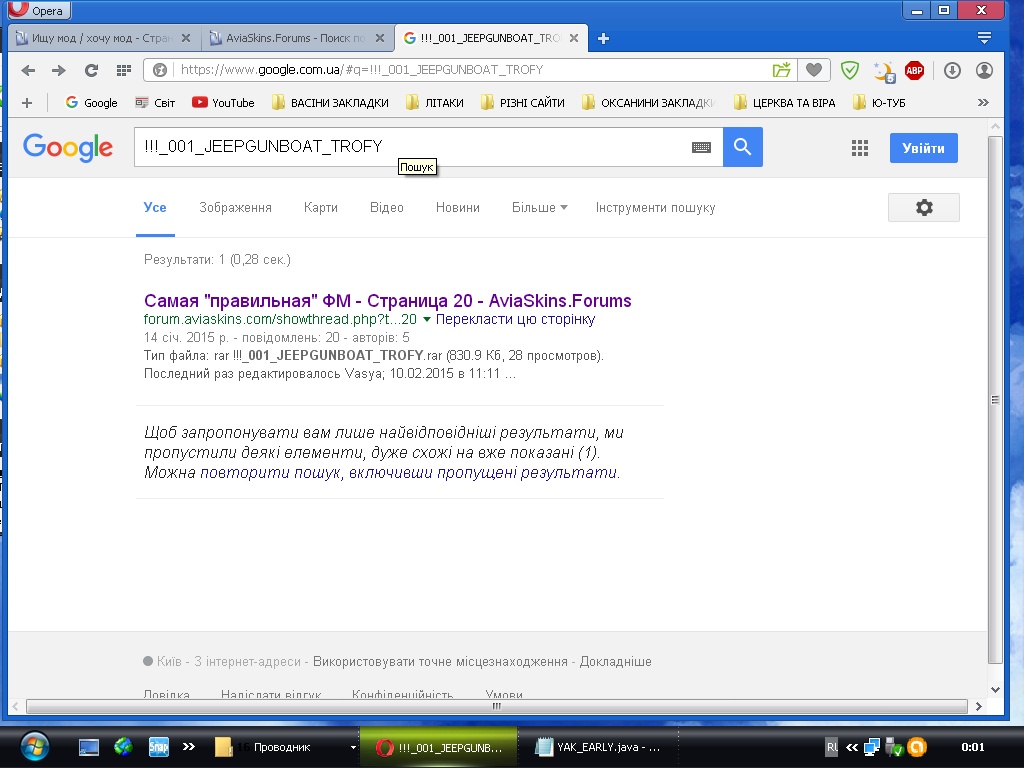Image resolution: width=1024 pixels, height=768 pixels.
Task: Go back with the browser back arrow
Action: pyautogui.click(x=27, y=70)
